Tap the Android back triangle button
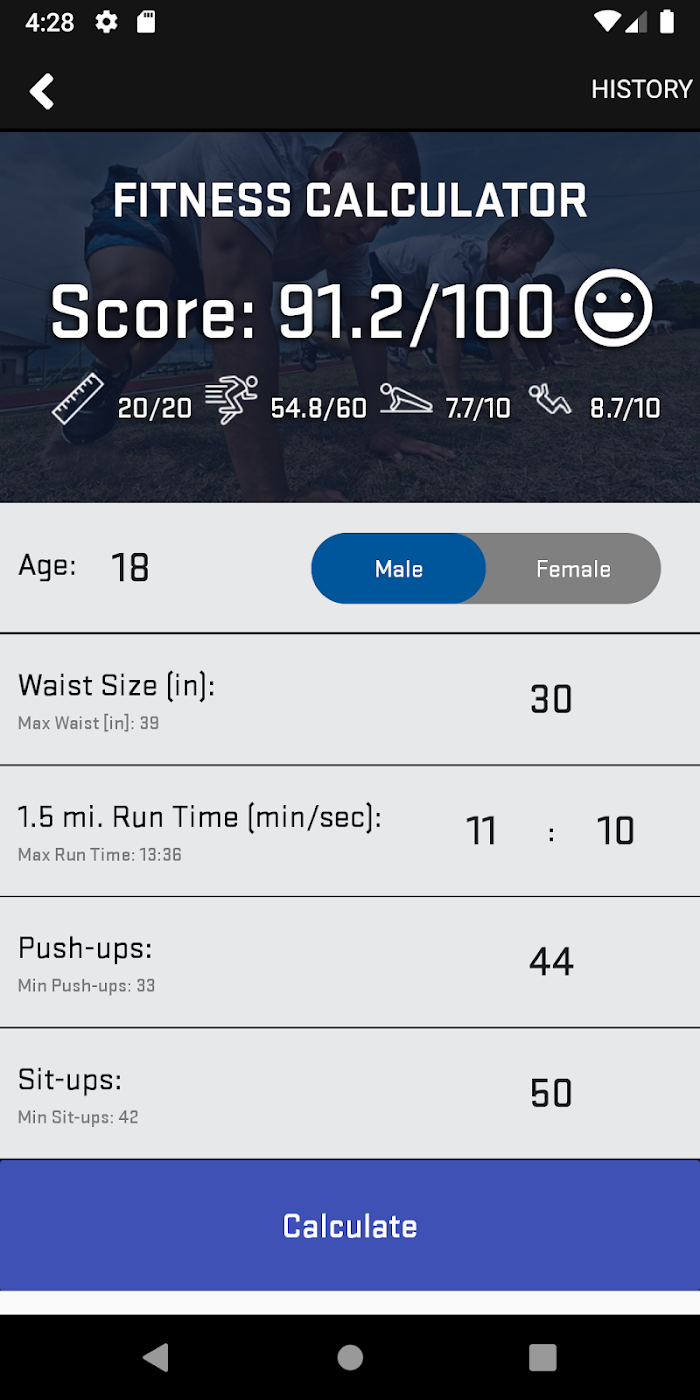Viewport: 700px width, 1400px height. click(156, 1357)
